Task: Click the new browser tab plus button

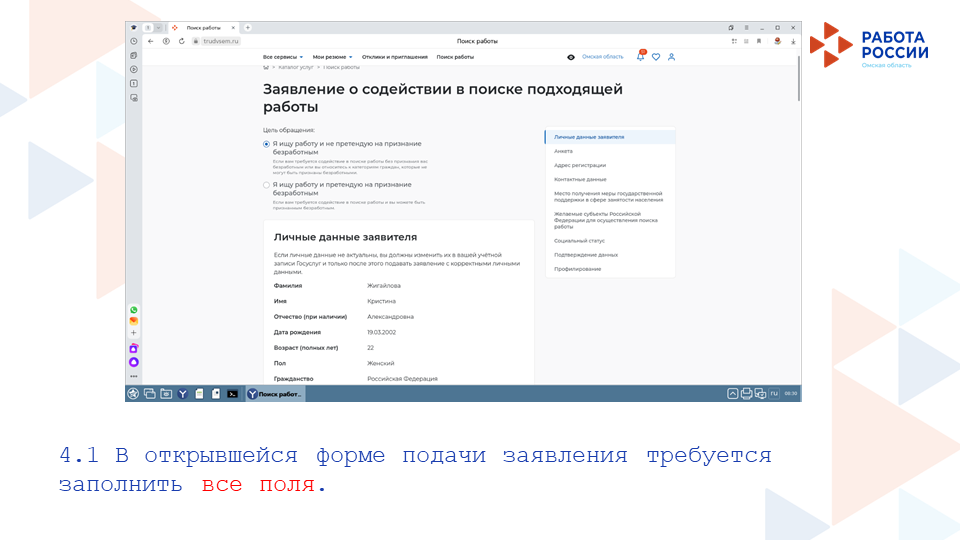Action: coord(248,27)
